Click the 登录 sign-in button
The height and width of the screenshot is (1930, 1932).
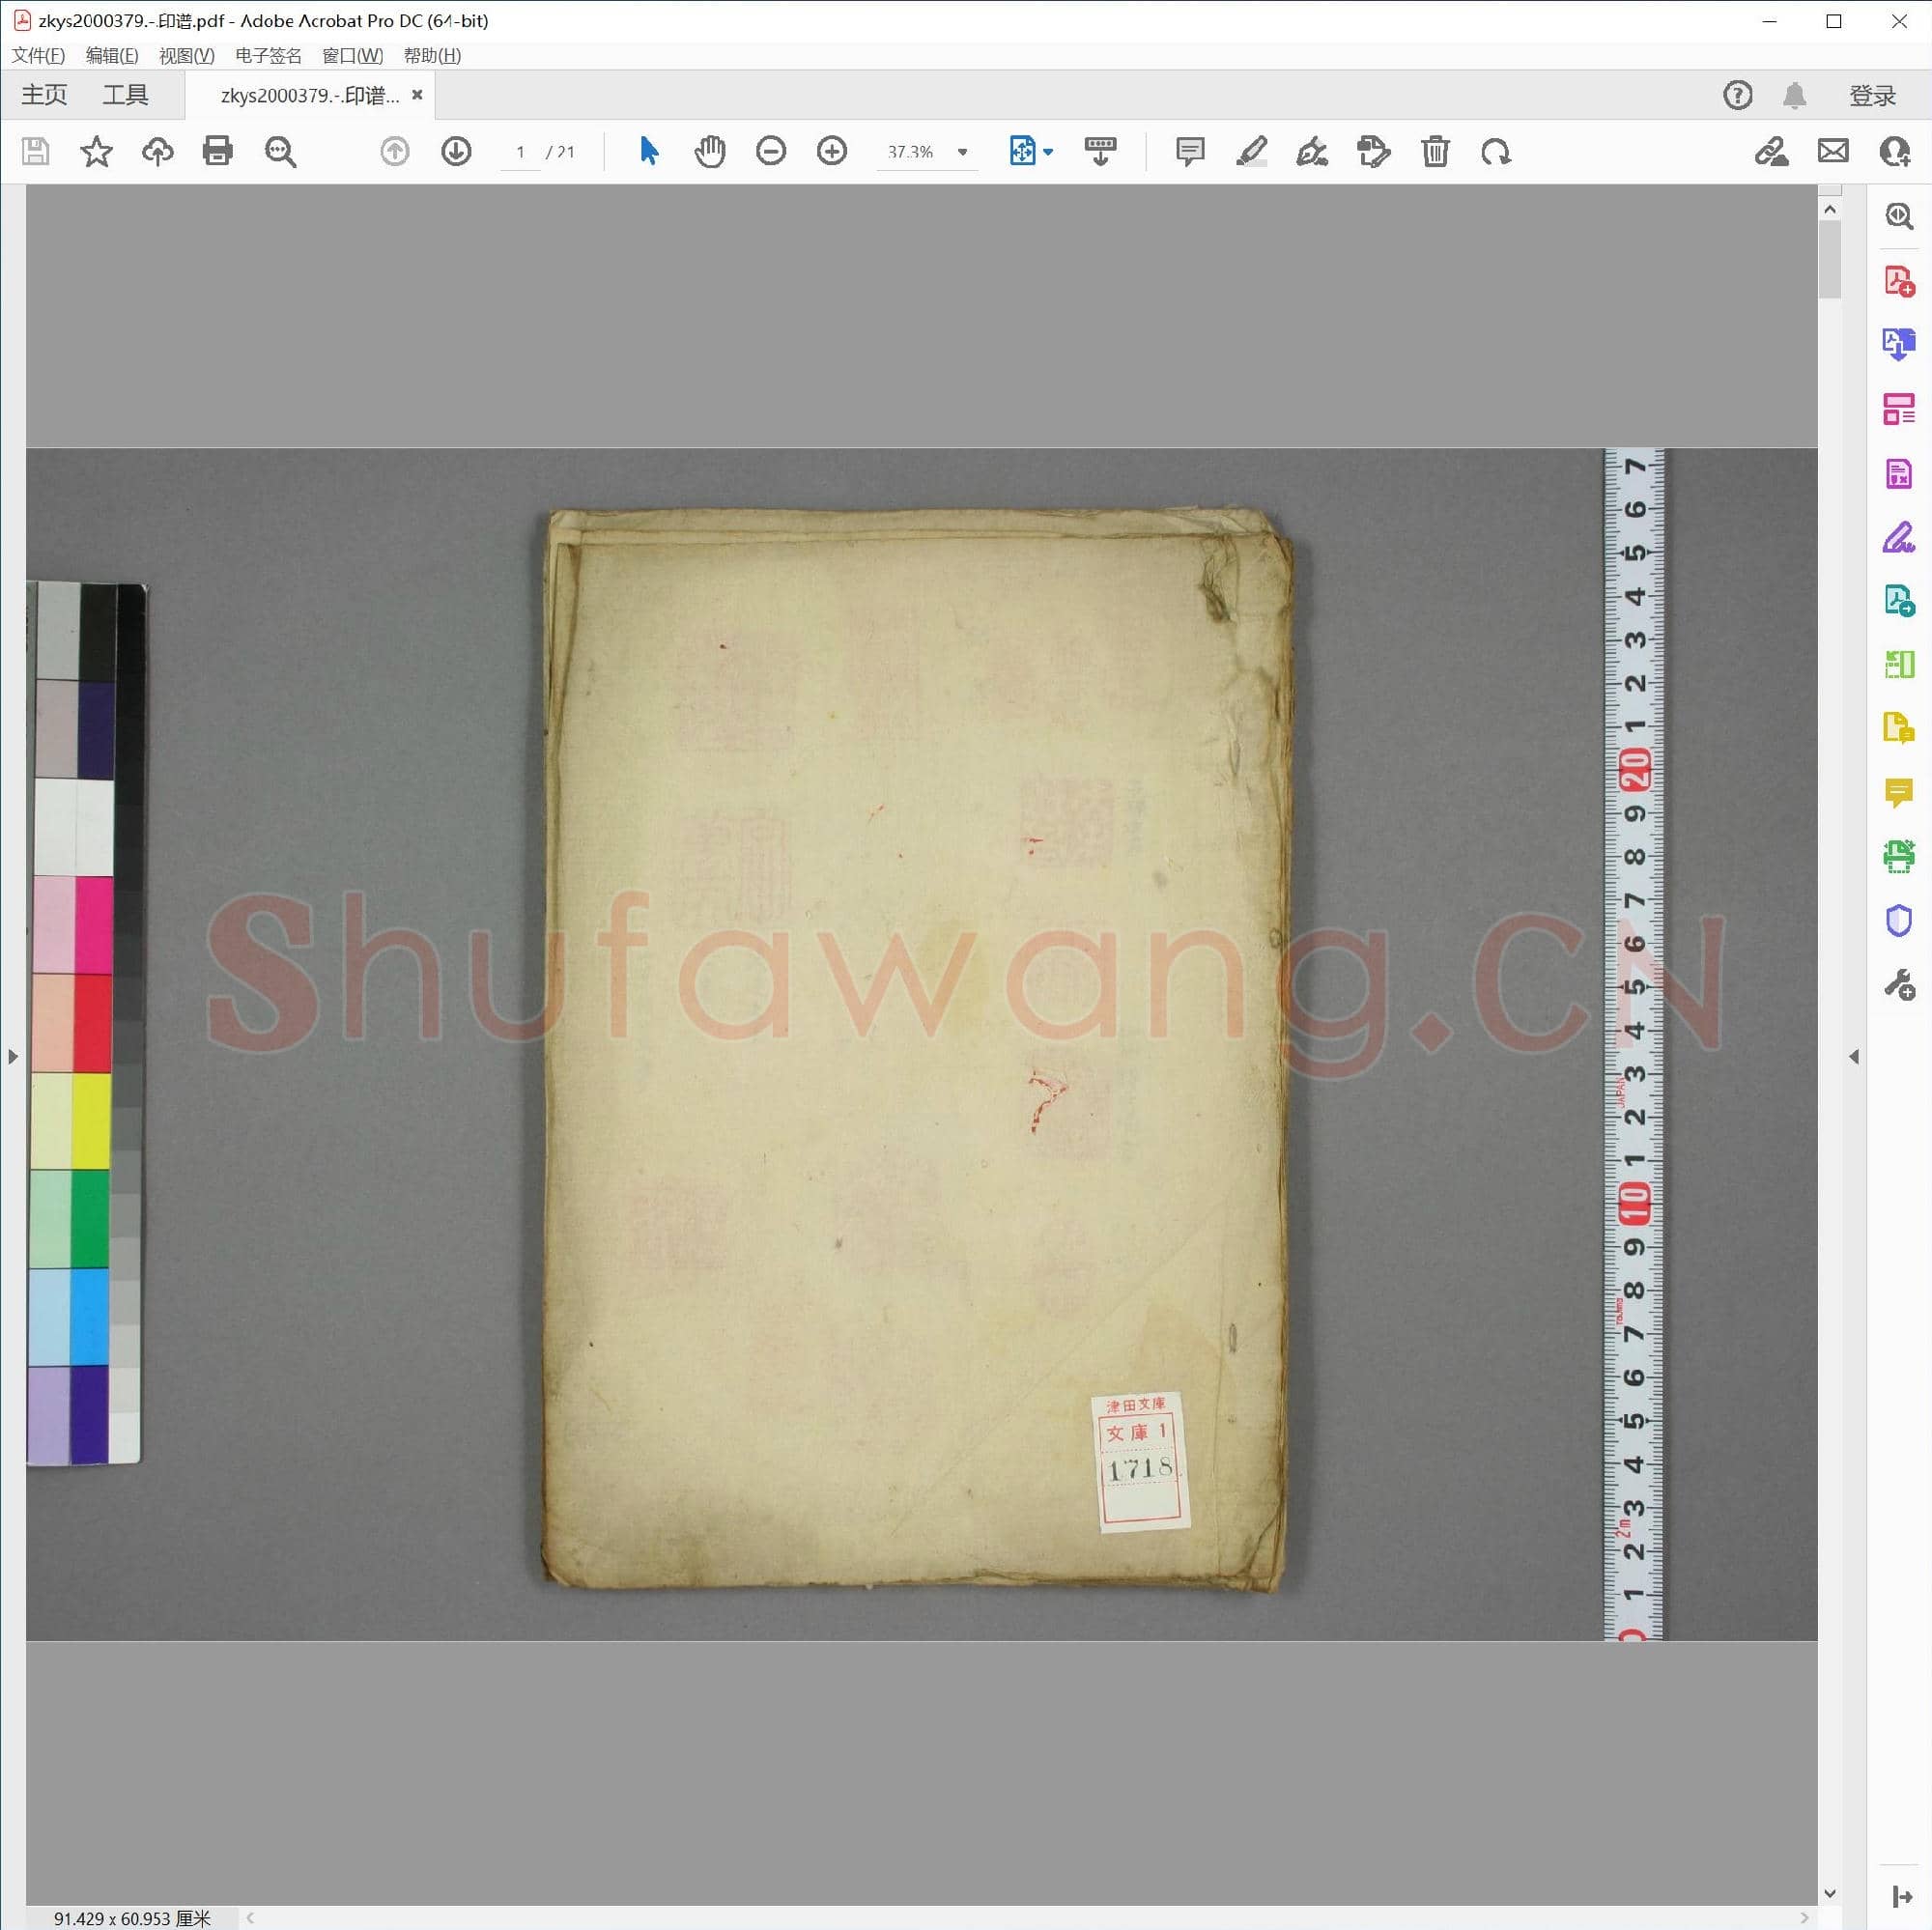click(1871, 96)
